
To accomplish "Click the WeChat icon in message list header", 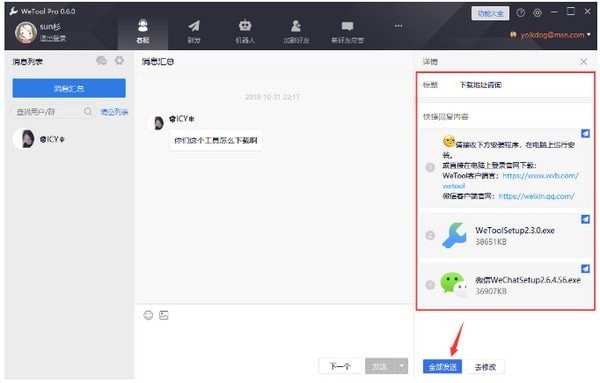I will [101, 60].
